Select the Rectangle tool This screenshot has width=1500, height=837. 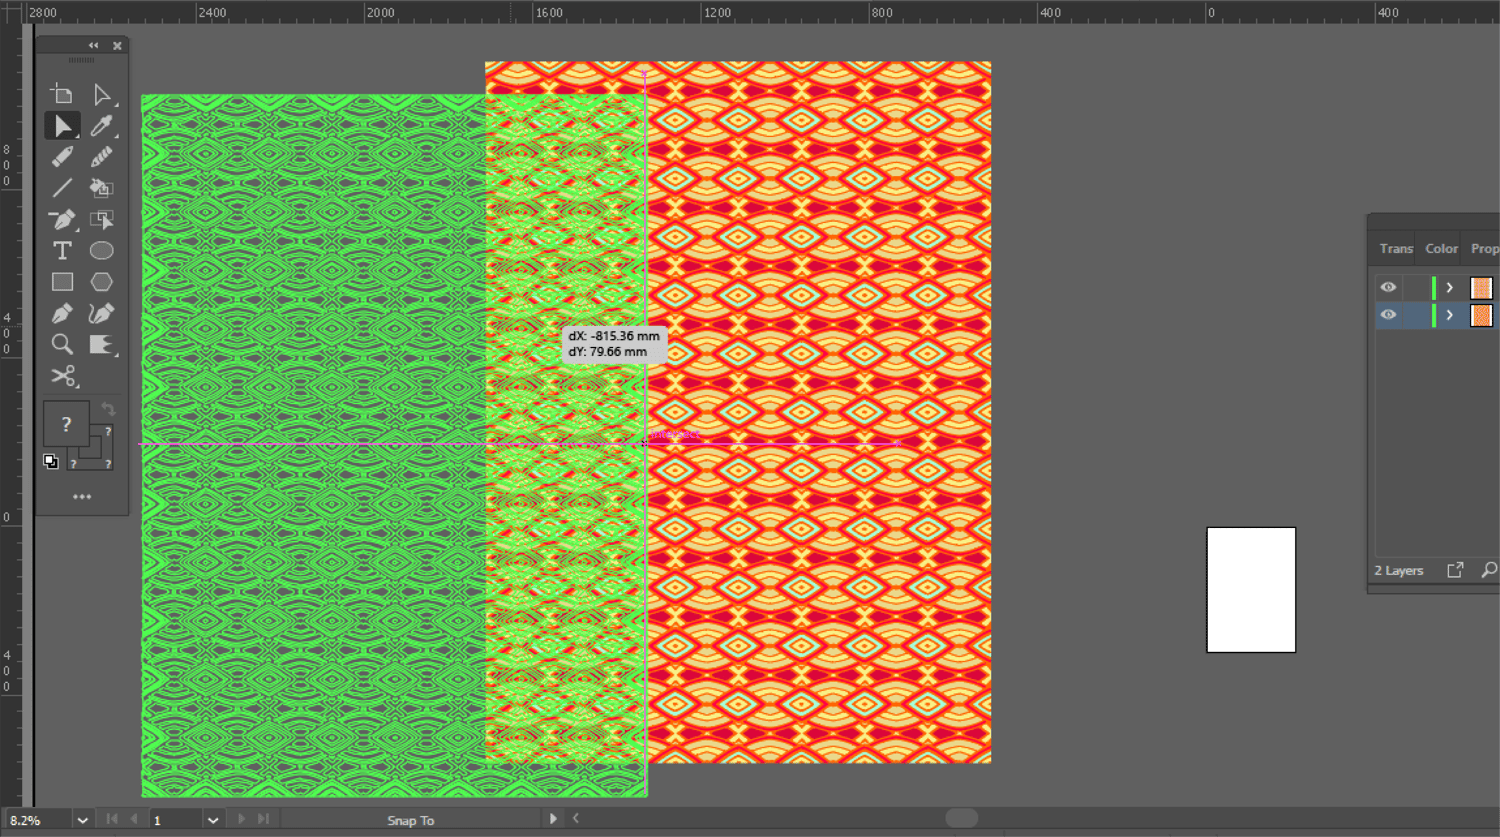62,282
